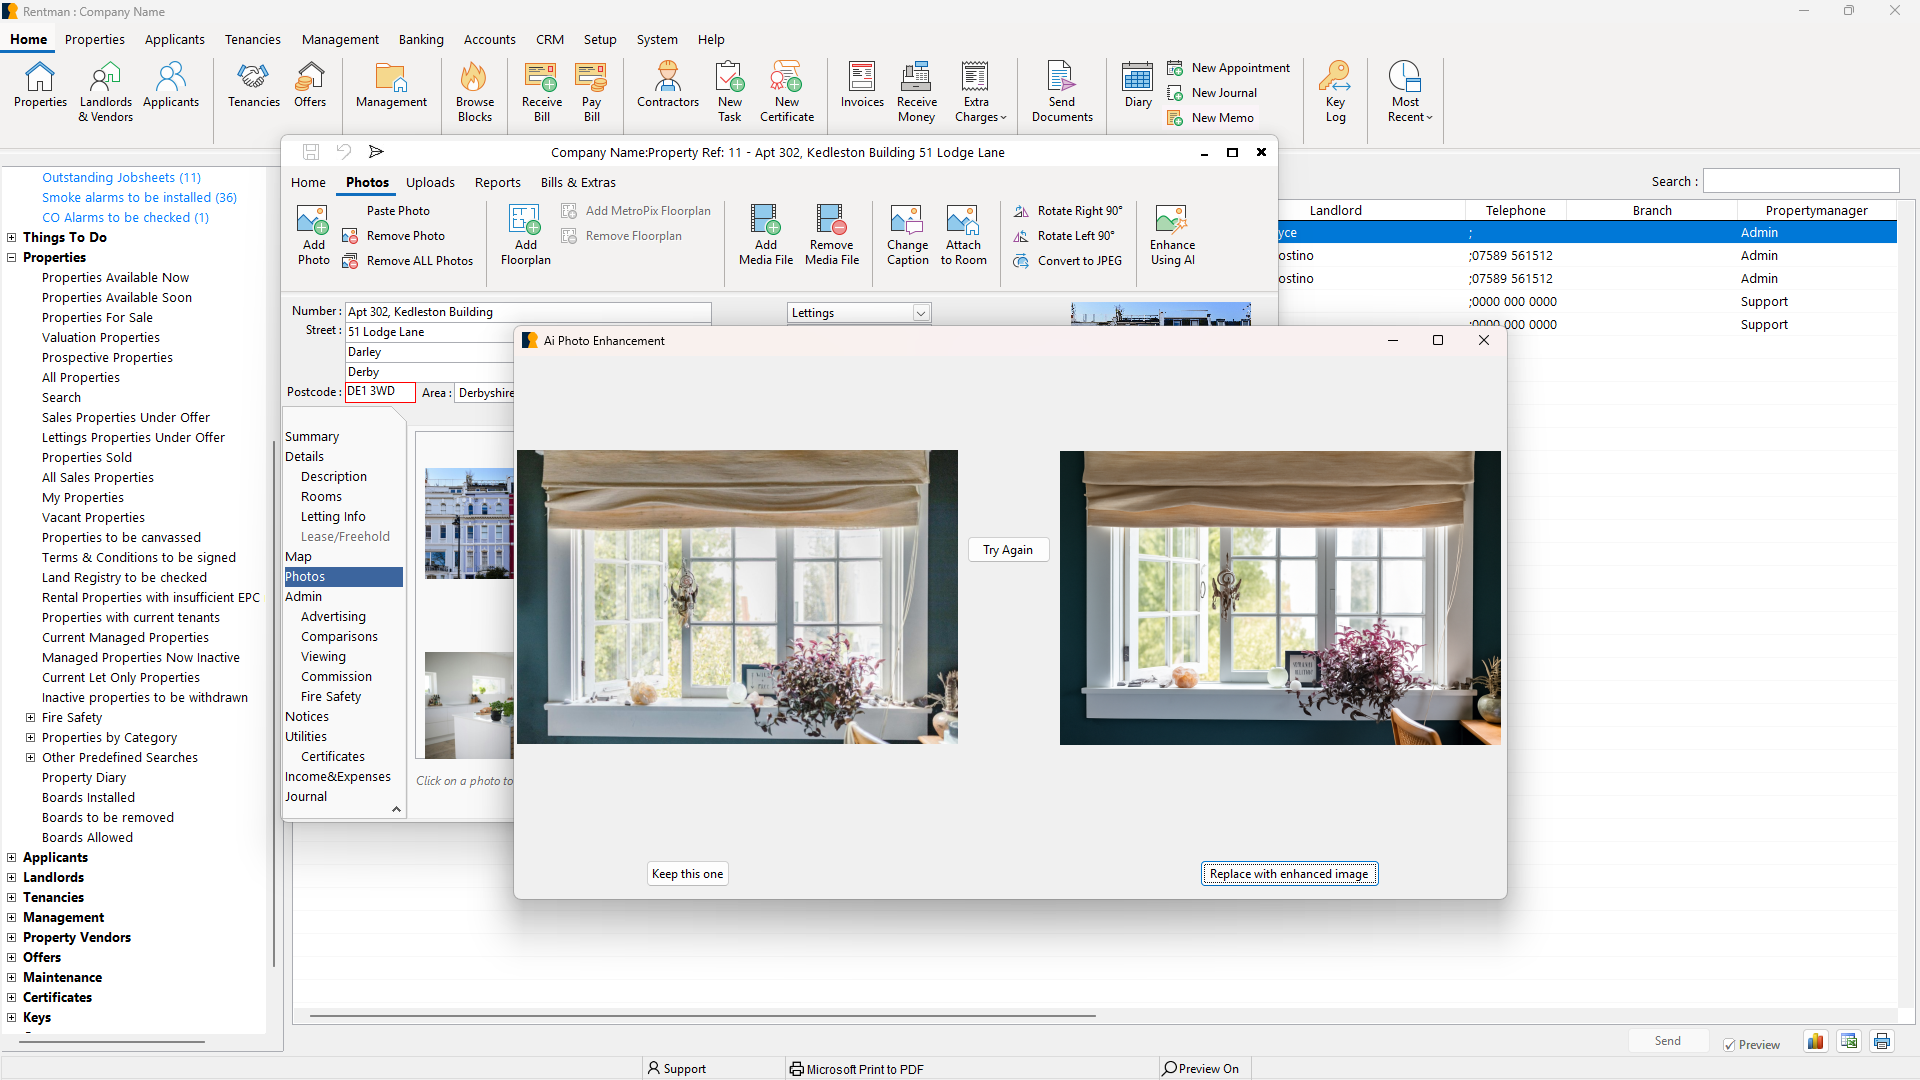This screenshot has height=1080, width=1920.
Task: Switch to the Uploads tab
Action: point(430,182)
